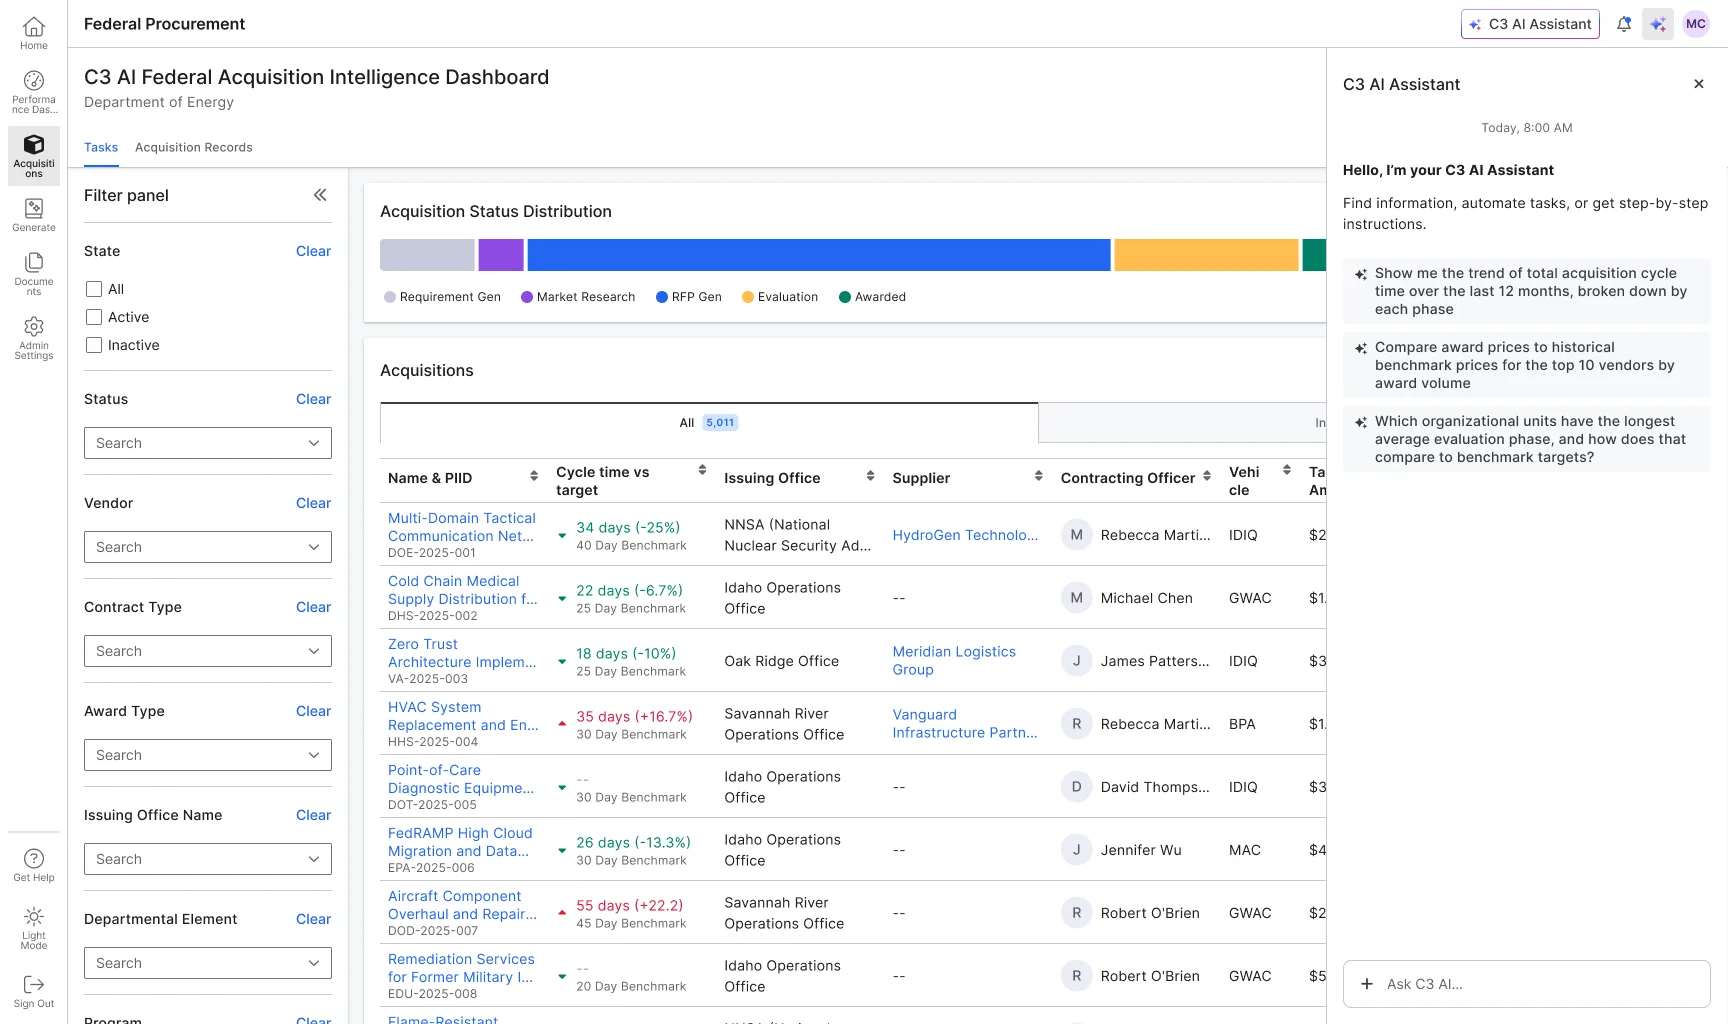Collapse the Filter panel with double chevron
1728x1024 pixels.
320,195
